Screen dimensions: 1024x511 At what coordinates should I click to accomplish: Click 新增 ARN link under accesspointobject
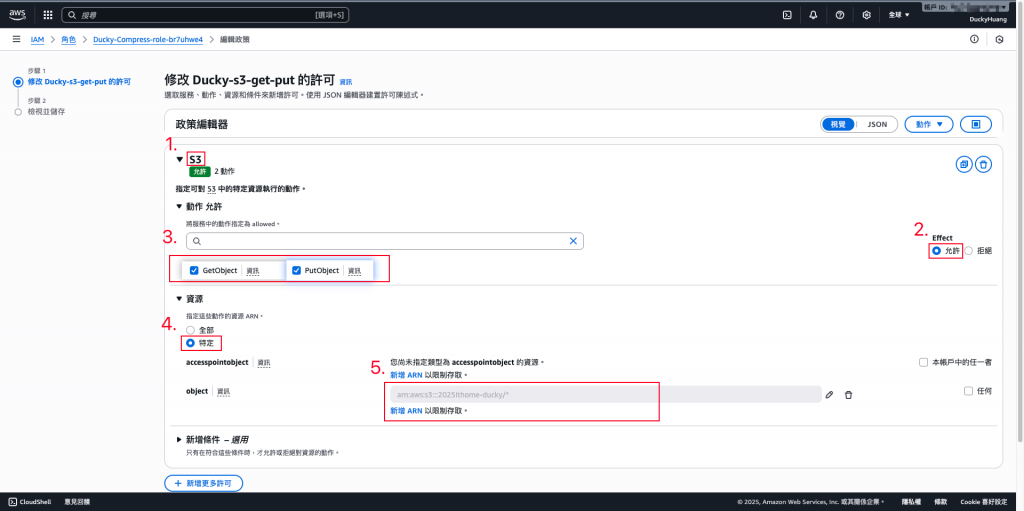tap(406, 375)
